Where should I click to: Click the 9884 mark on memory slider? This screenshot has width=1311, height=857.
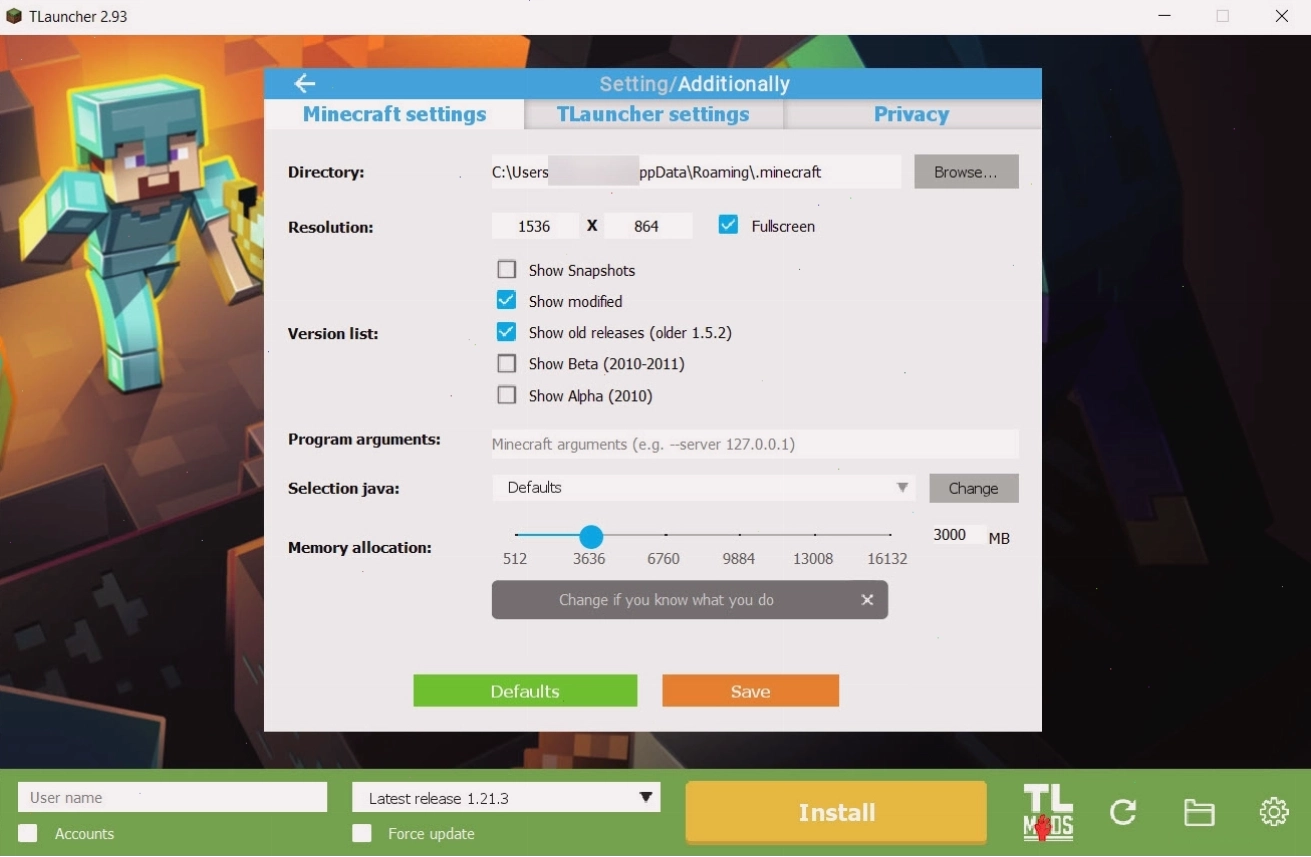point(739,536)
